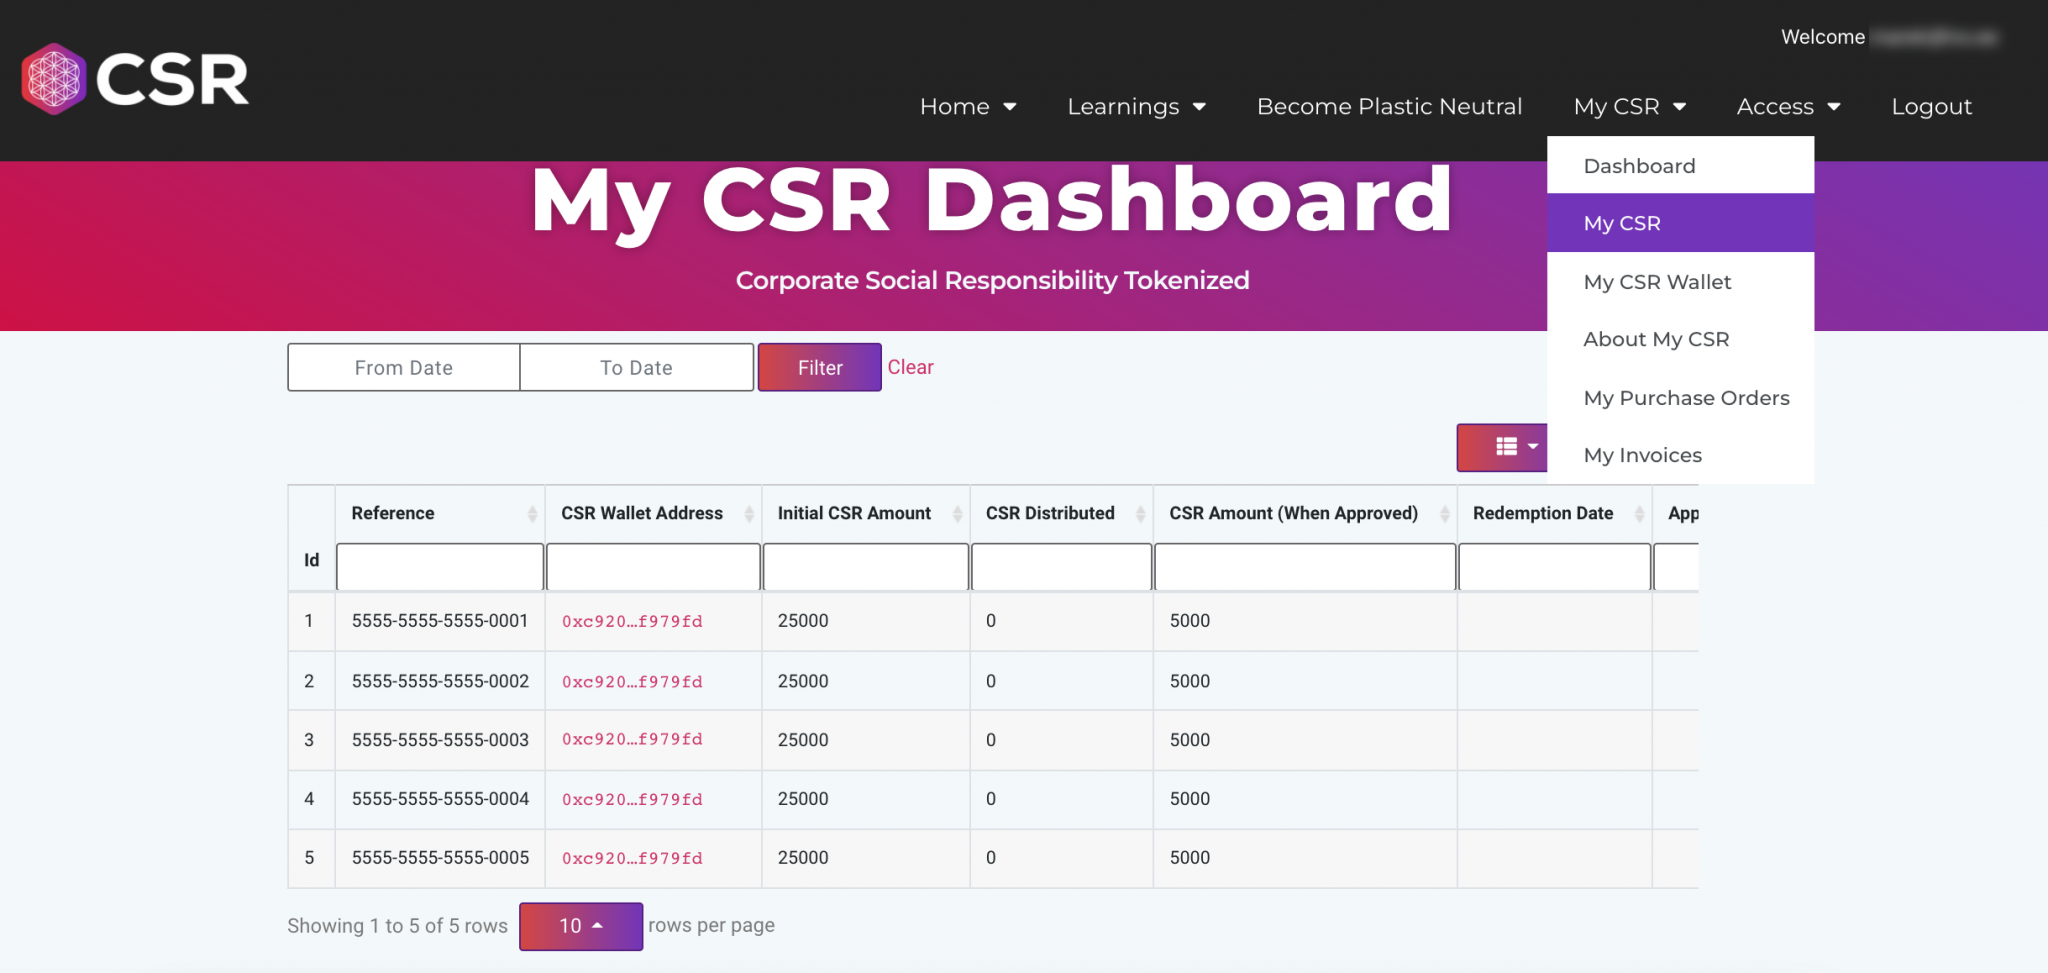Click the Clear link next to Filter

(910, 367)
